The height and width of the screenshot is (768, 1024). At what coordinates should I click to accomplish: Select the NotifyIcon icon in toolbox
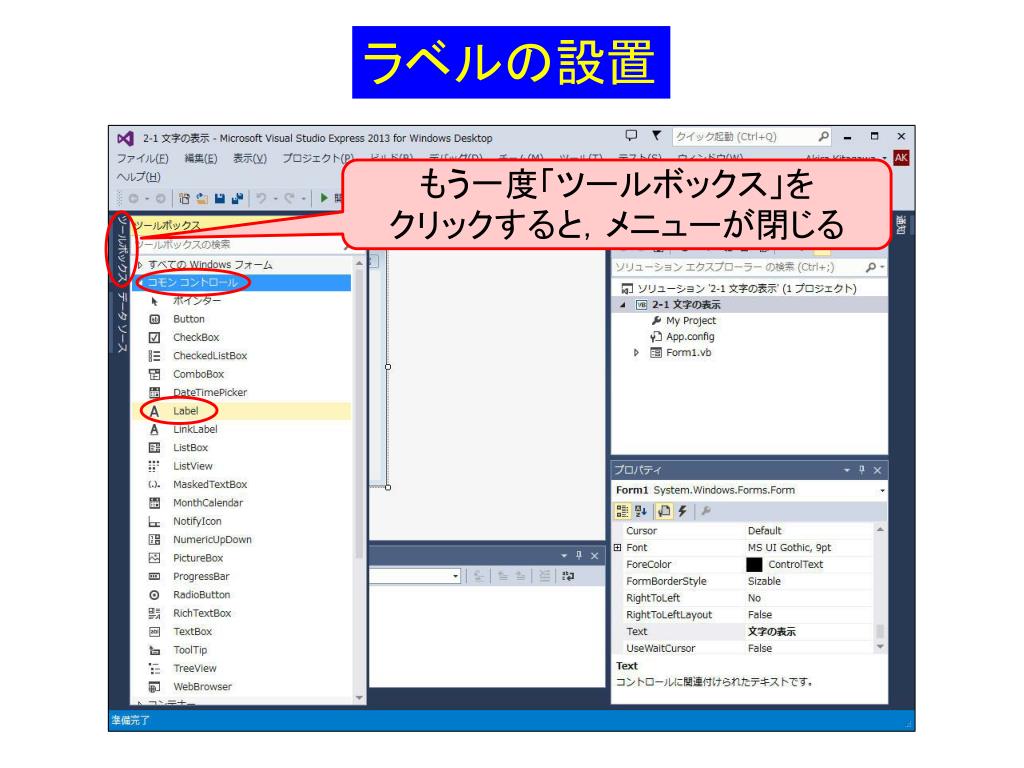(155, 521)
